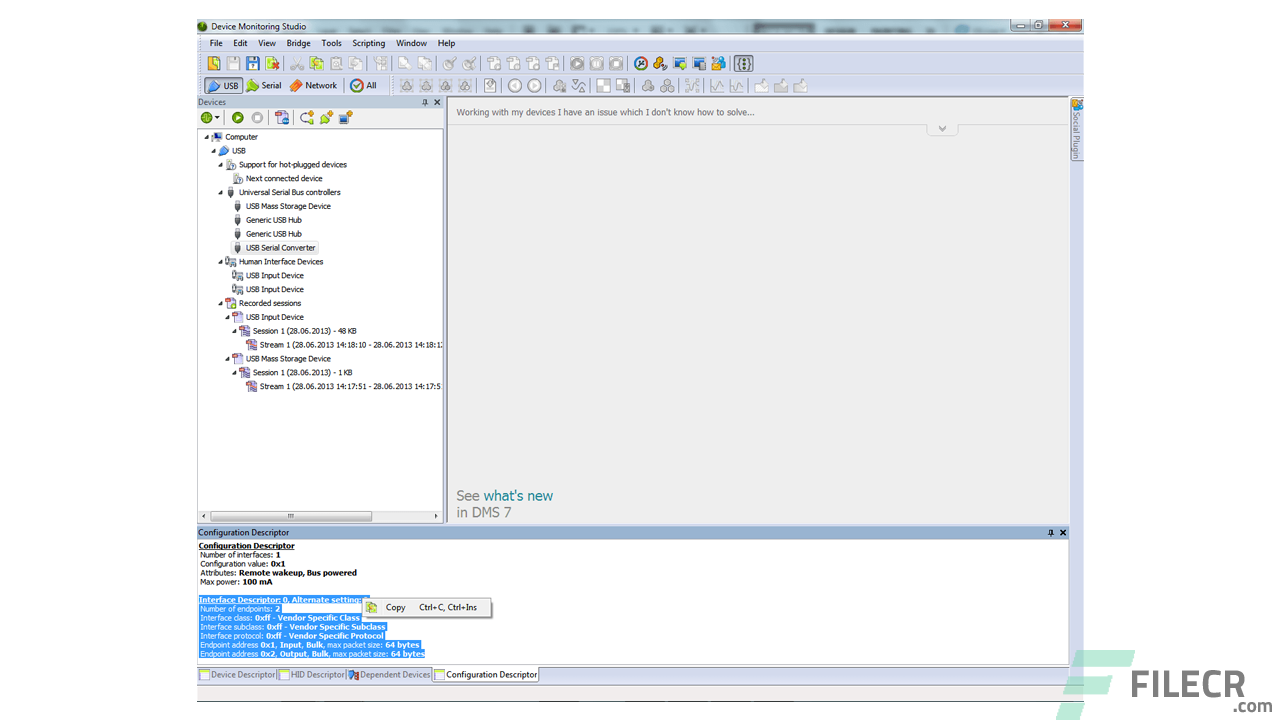Click the Scripting braces icon on the toolbar
Screen dimensions: 1280x720
click(743, 63)
